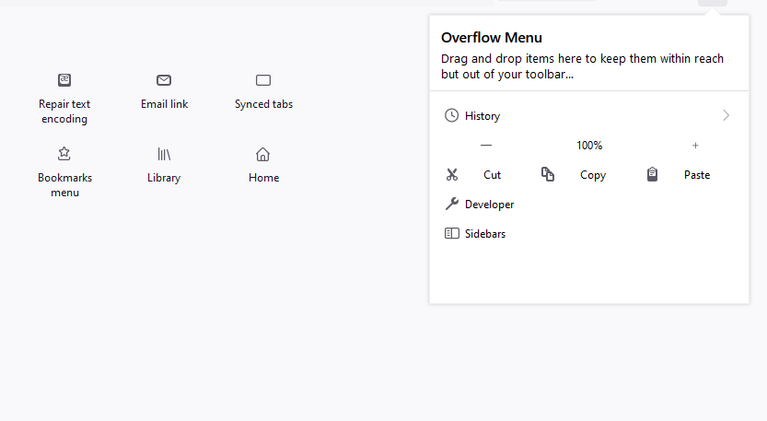Click the Sidebars panel icon
This screenshot has height=421, width=767.
point(452,233)
